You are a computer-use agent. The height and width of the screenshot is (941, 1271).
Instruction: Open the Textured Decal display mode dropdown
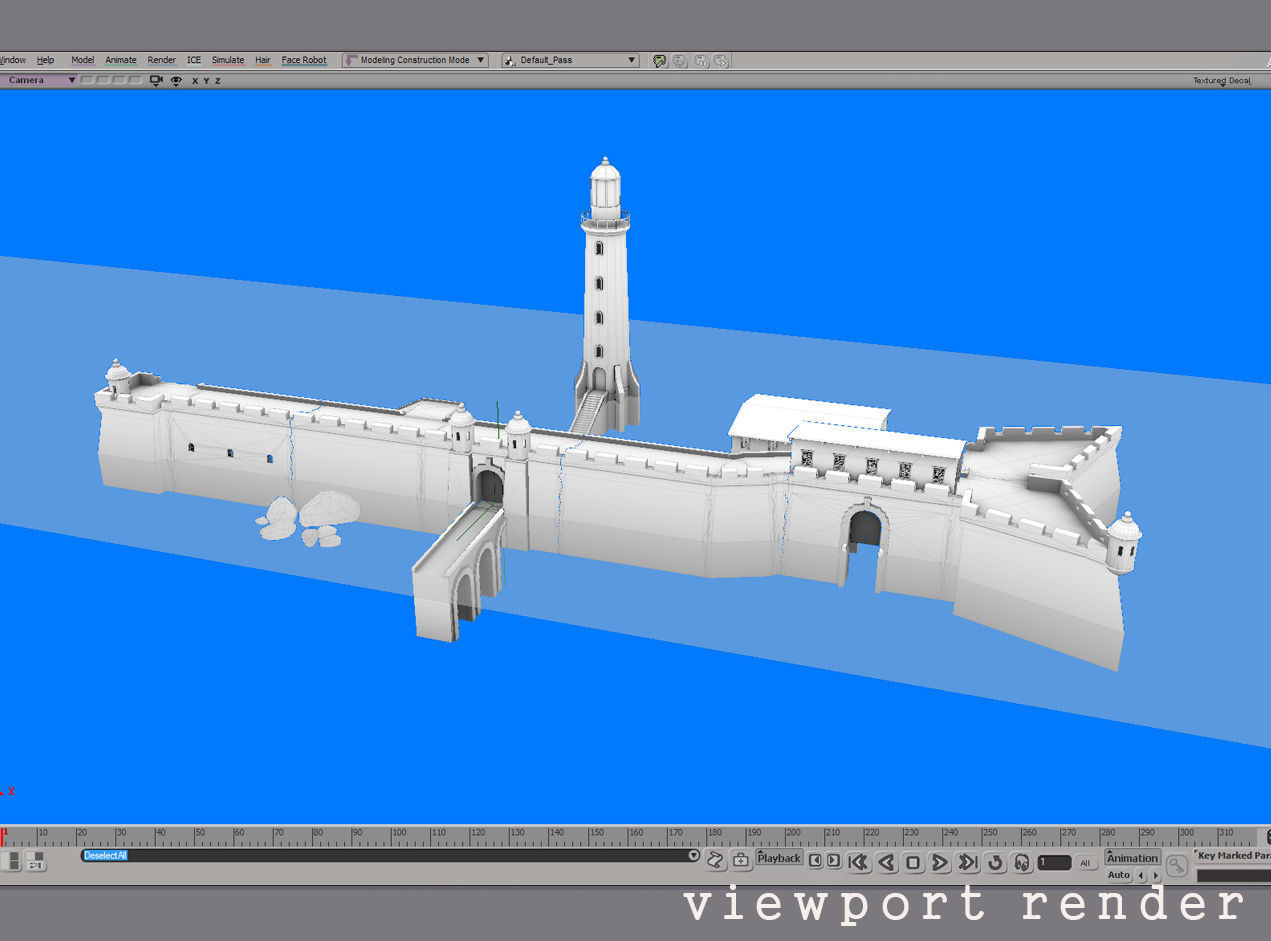pyautogui.click(x=1222, y=81)
